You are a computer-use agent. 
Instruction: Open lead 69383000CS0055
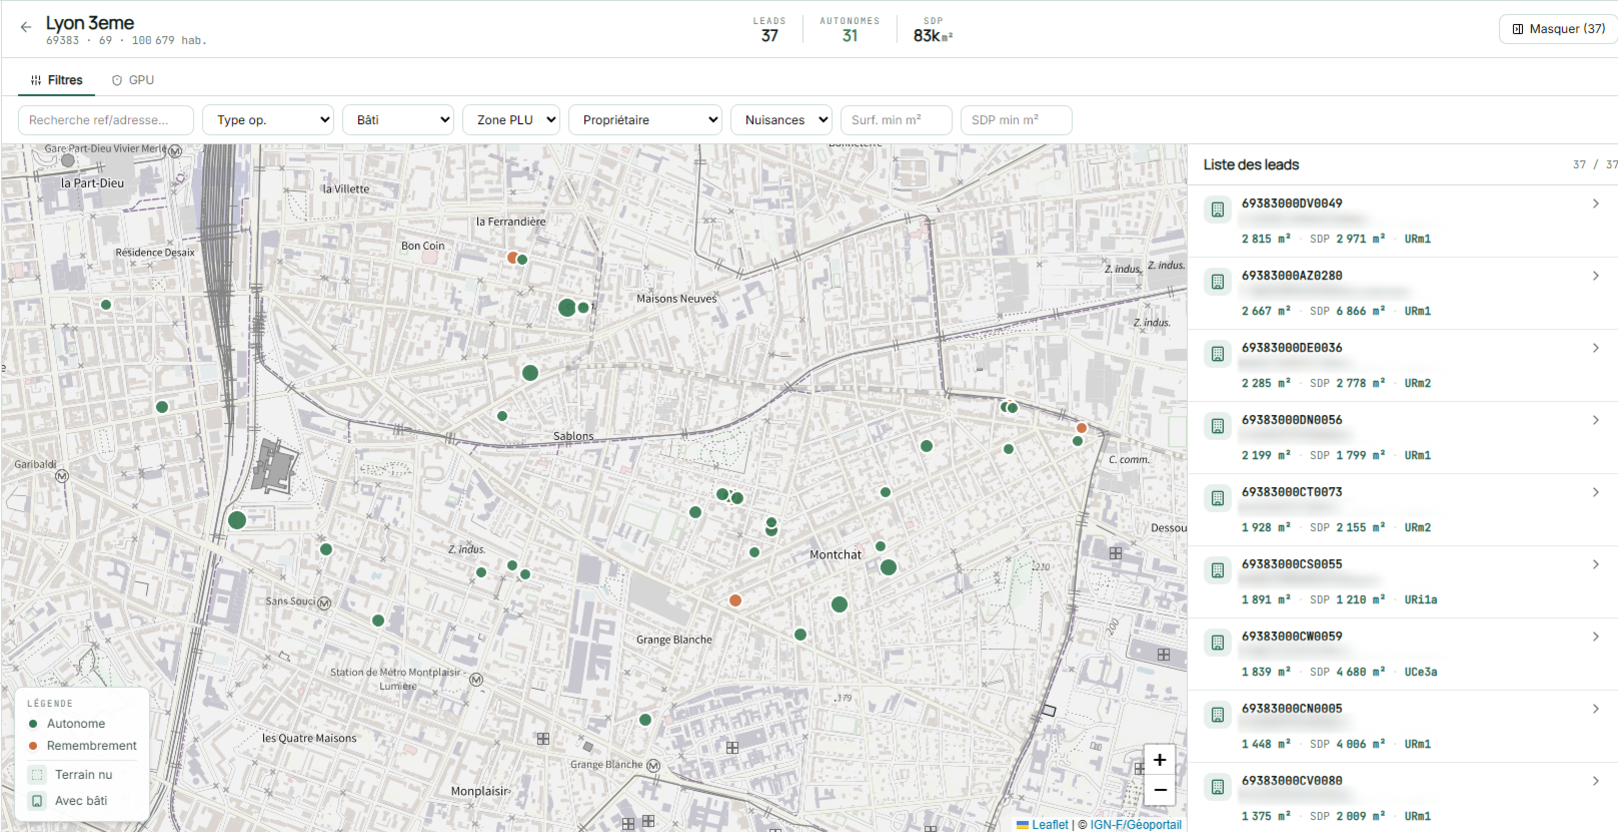tap(1403, 581)
